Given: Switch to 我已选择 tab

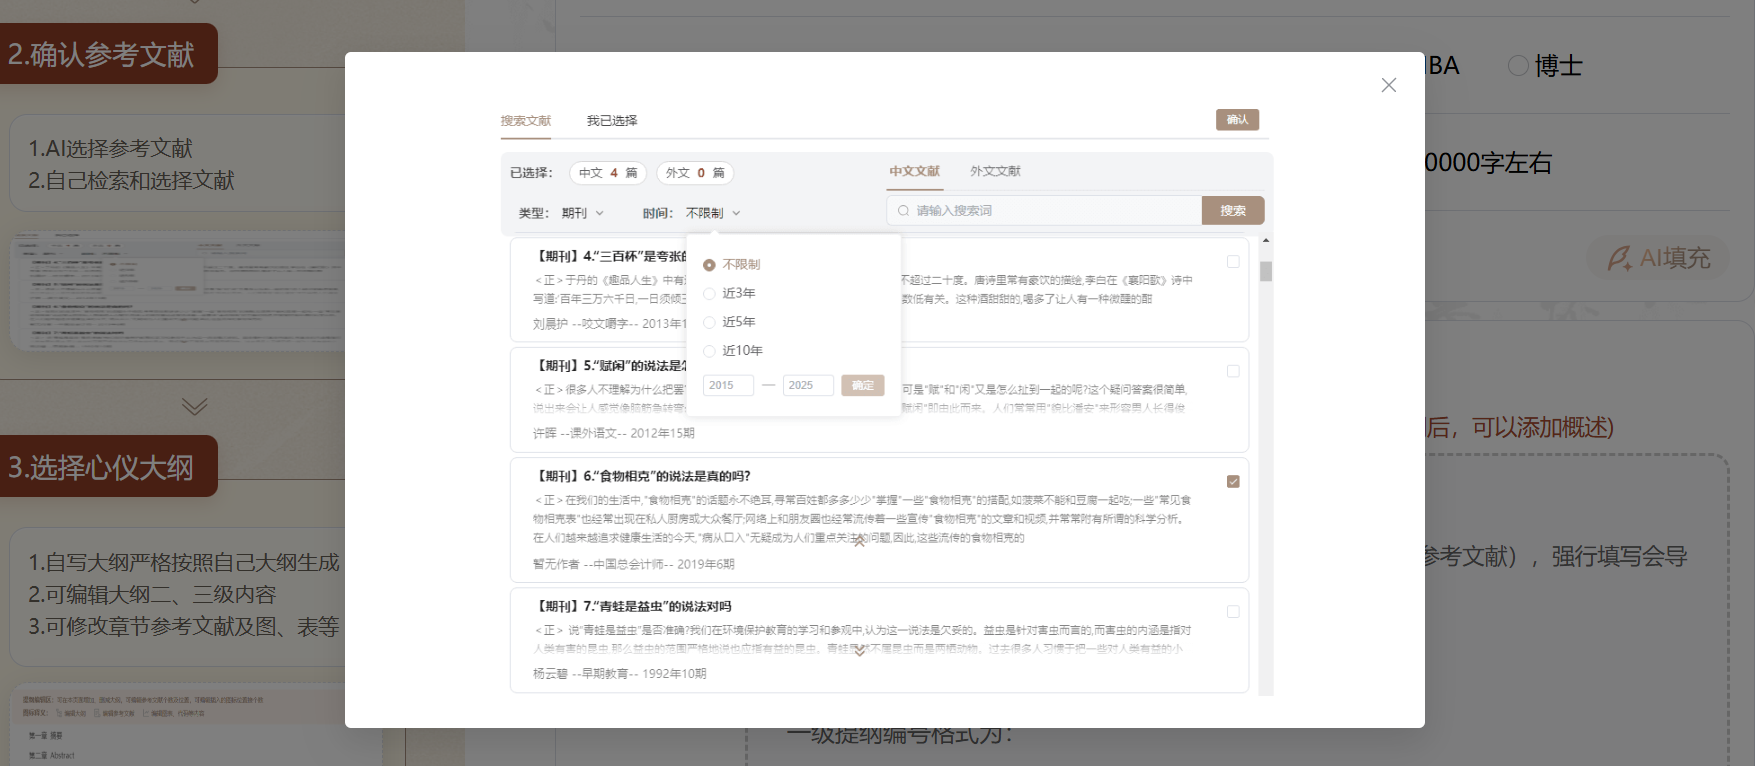Looking at the screenshot, I should point(612,121).
